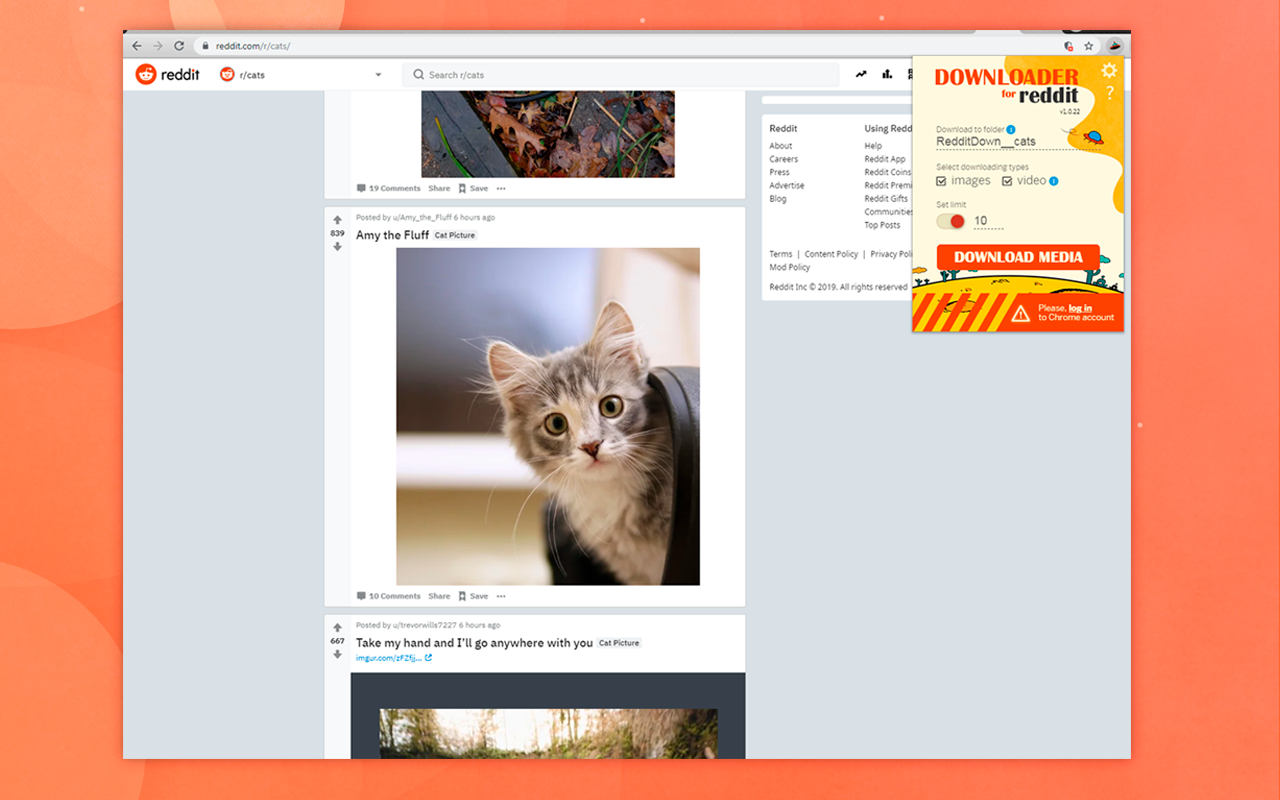Open user u/trevorwills7227 profile
The image size is (1280, 800).
tap(425, 625)
